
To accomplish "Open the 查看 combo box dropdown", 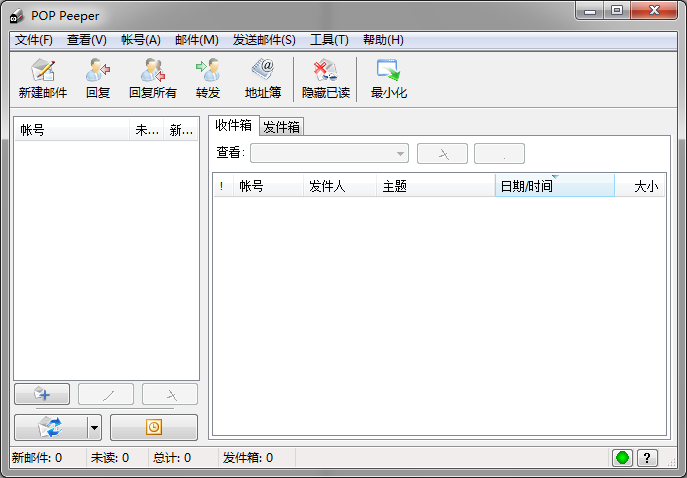I will [x=329, y=153].
